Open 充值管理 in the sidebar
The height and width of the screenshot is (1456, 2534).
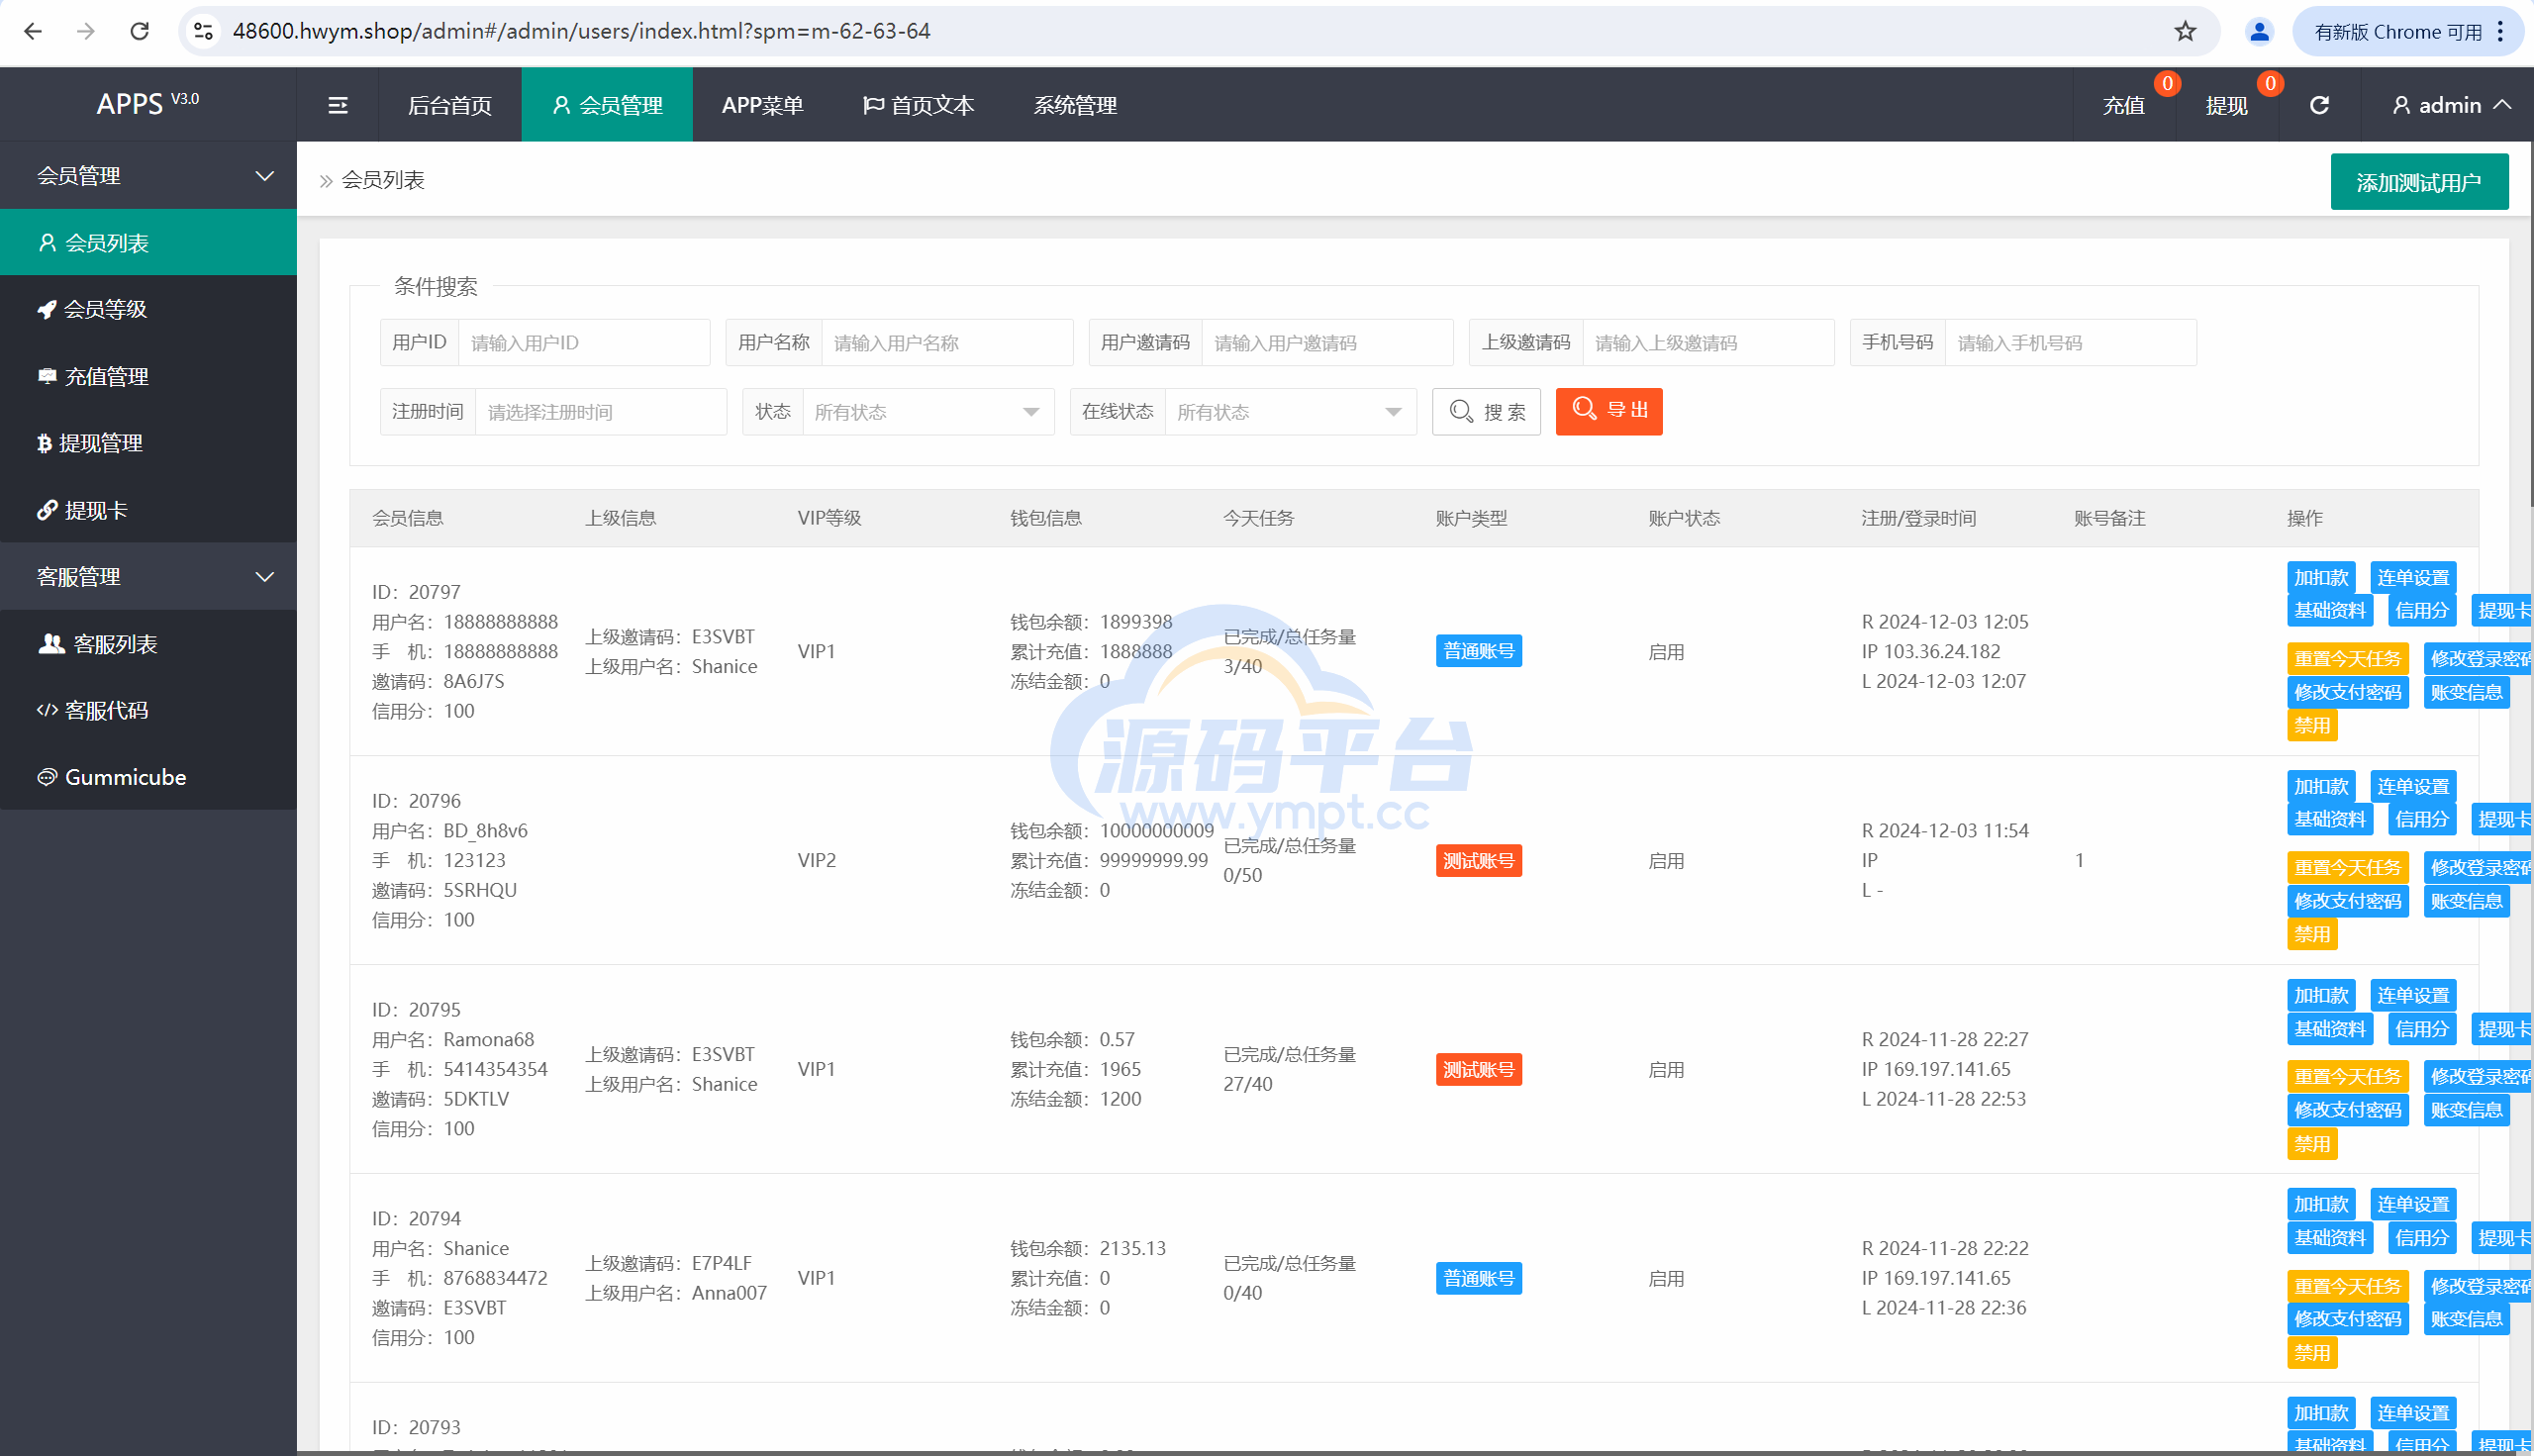click(148, 376)
